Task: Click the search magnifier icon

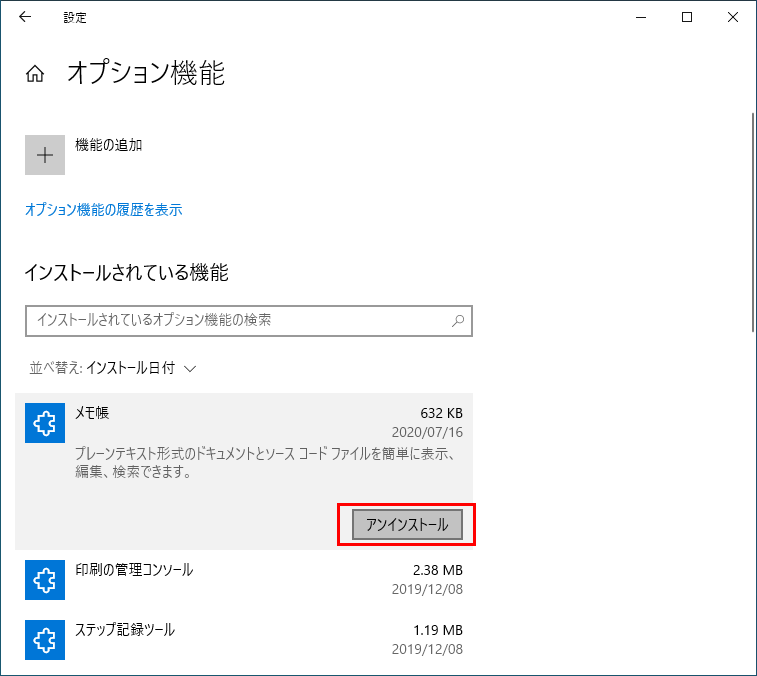Action: [458, 321]
